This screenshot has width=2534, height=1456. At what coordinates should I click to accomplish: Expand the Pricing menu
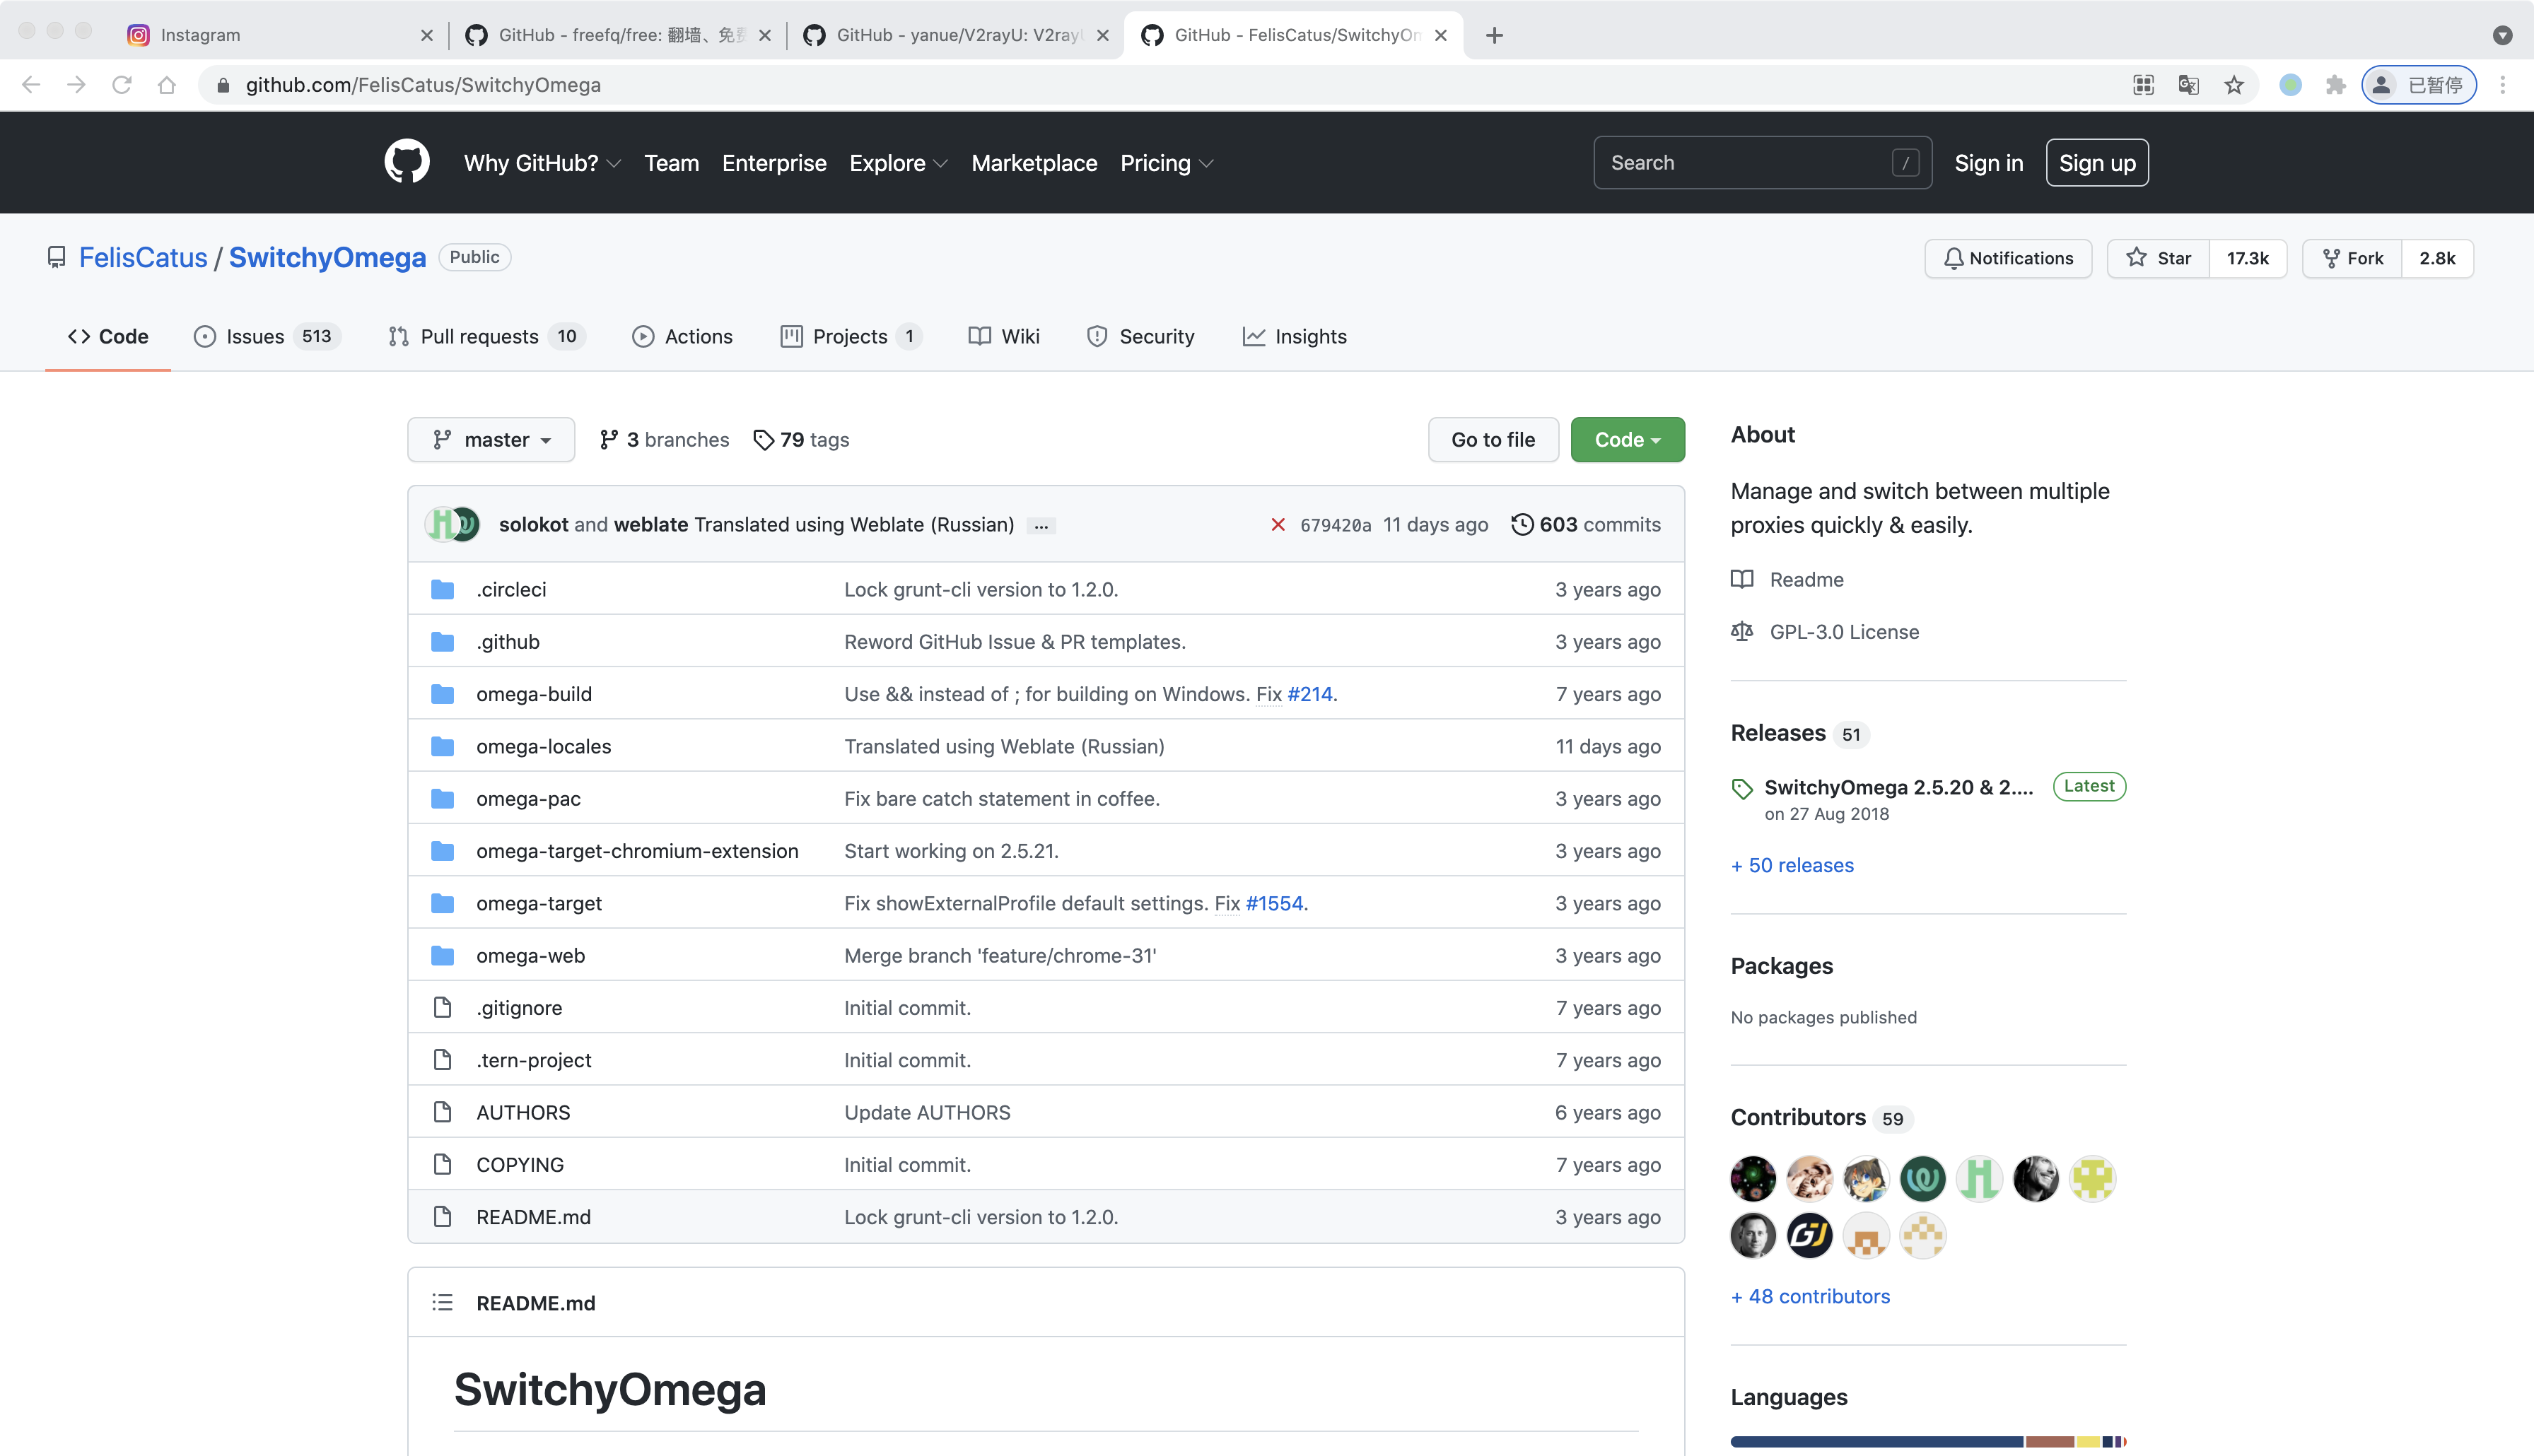pyautogui.click(x=1166, y=163)
